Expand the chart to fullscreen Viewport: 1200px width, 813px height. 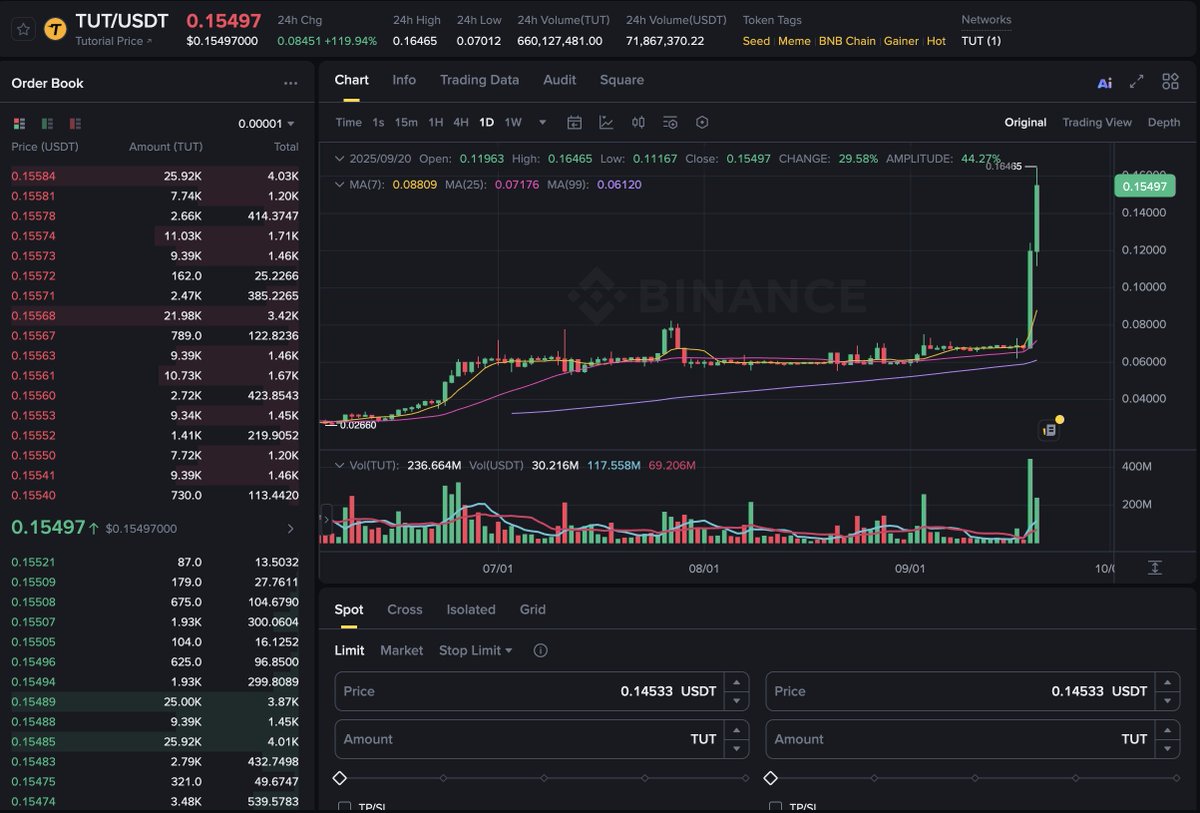tap(1136, 82)
